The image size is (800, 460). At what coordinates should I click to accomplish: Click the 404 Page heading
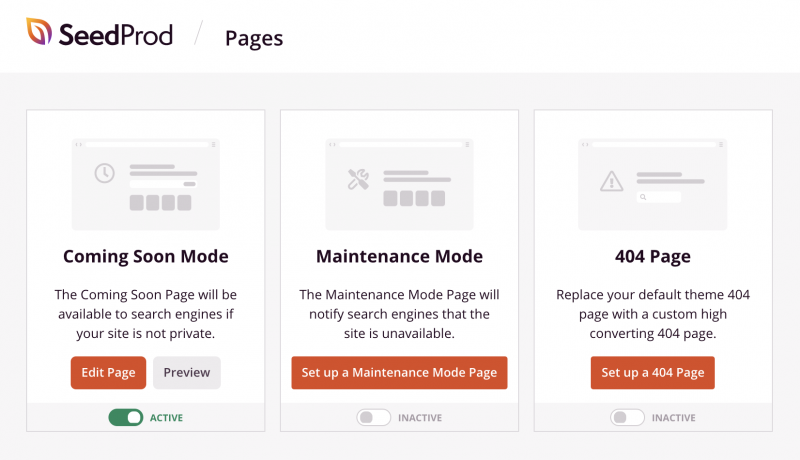(652, 256)
